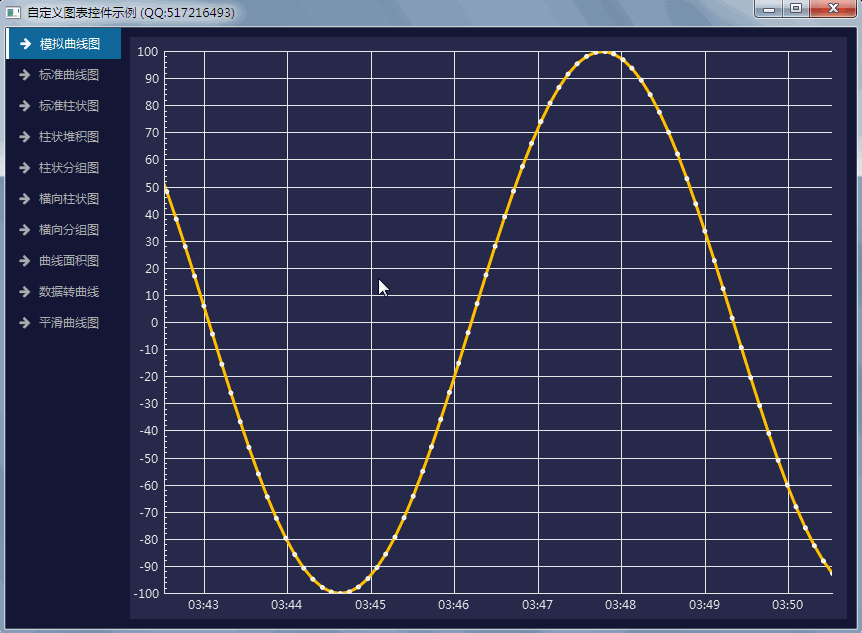Click the 100 value on the Y axis
862x633 pixels.
(148, 52)
